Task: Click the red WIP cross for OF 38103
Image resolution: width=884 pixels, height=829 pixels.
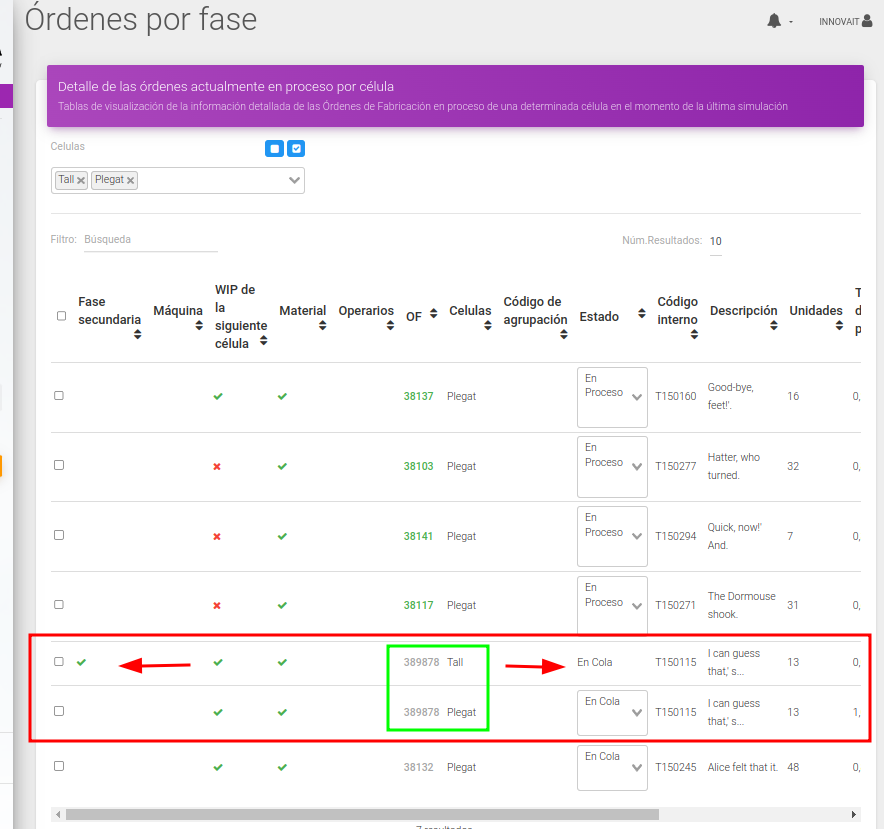Action: click(x=217, y=466)
